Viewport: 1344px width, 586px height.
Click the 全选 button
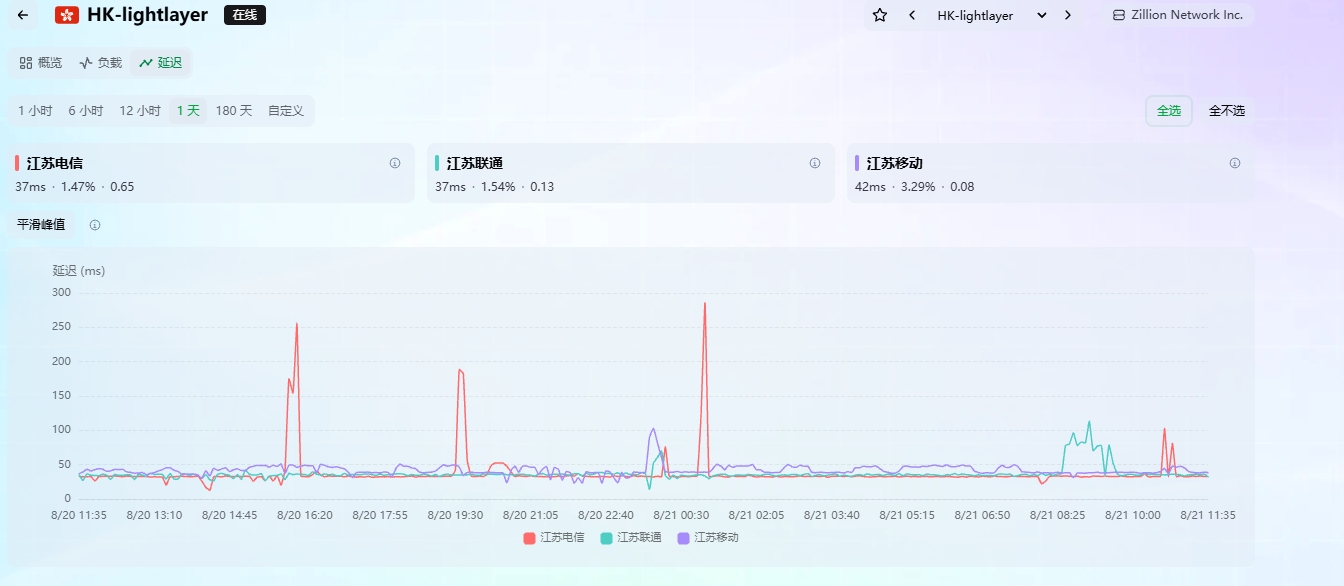(x=1169, y=111)
